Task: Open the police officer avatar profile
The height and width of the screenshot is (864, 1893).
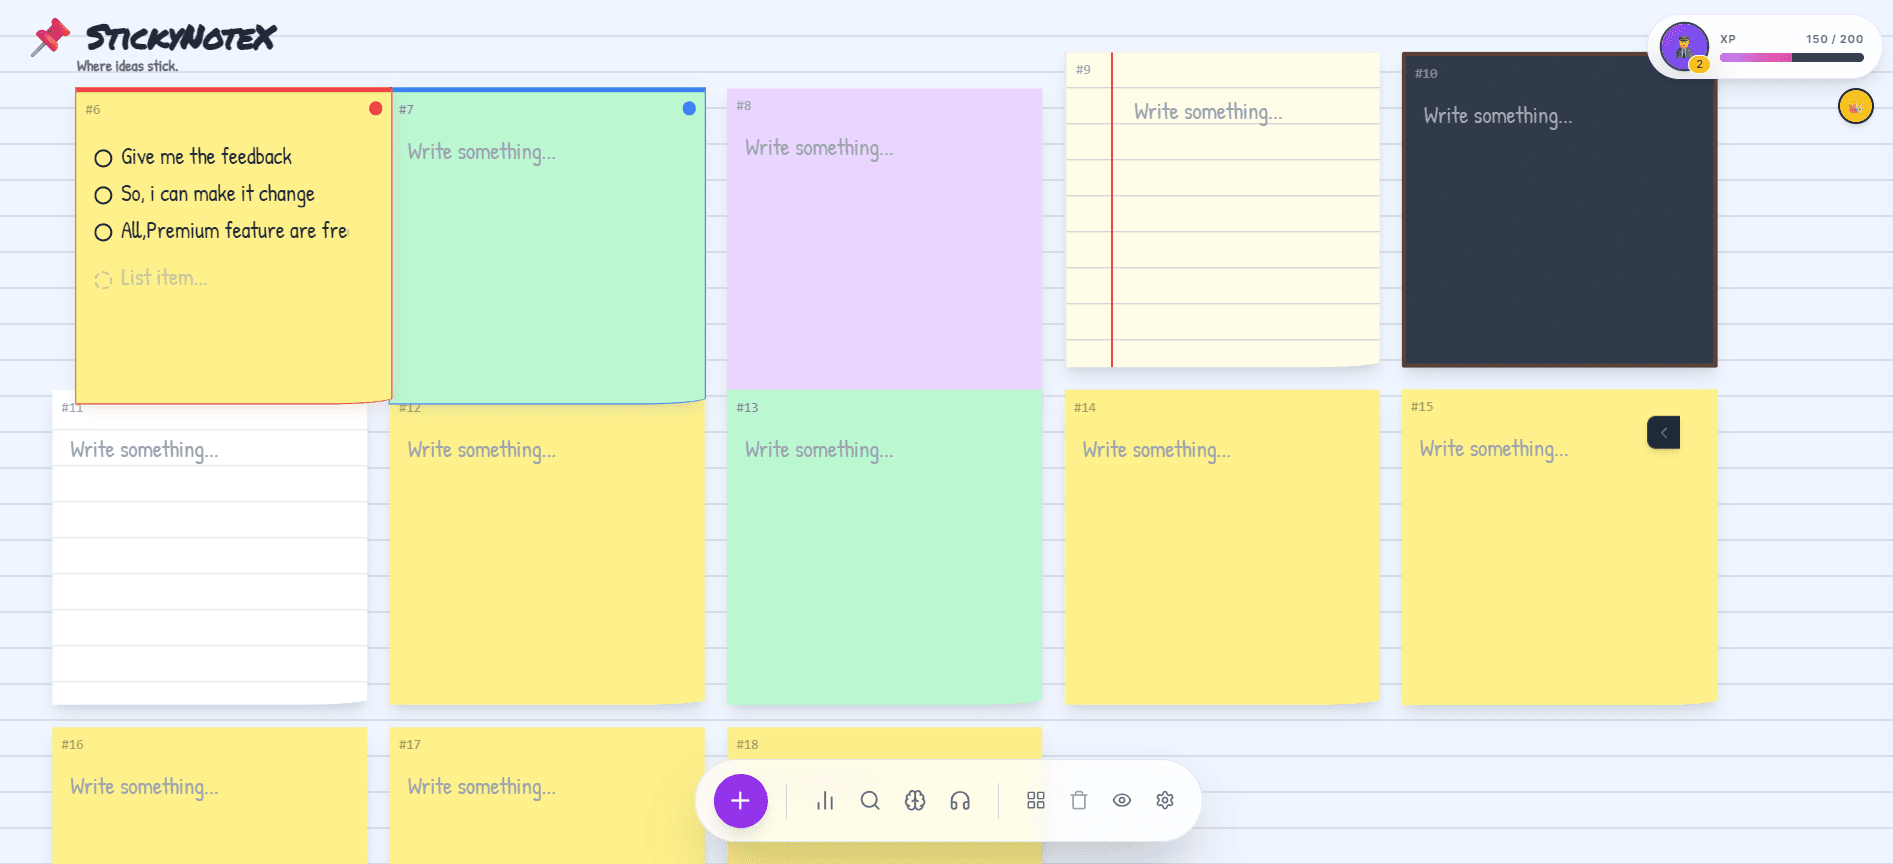Action: coord(1683,46)
